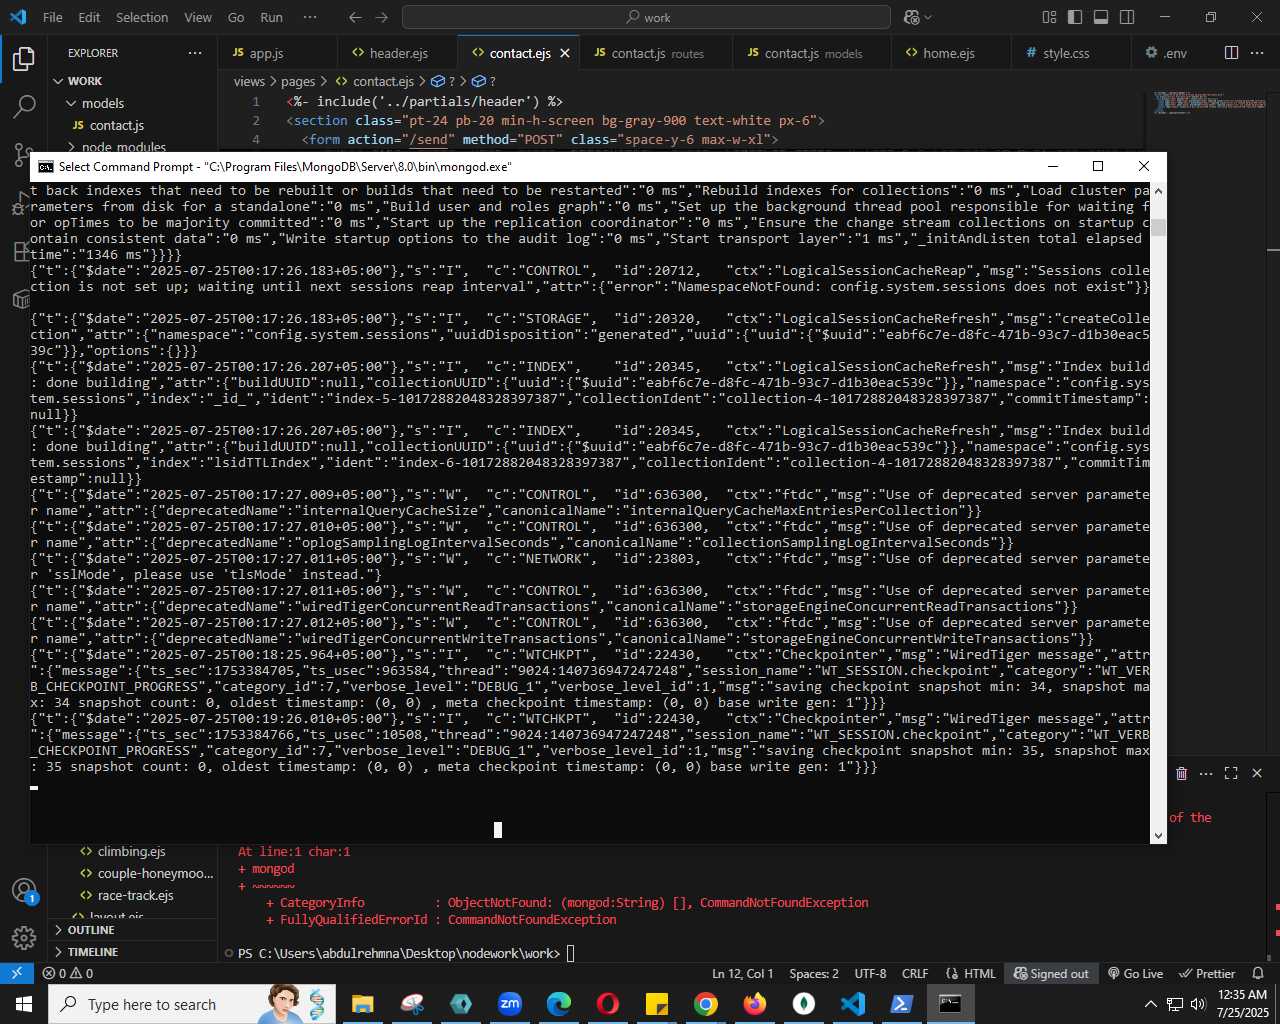Switch to the style.css tab

pyautogui.click(x=1065, y=53)
